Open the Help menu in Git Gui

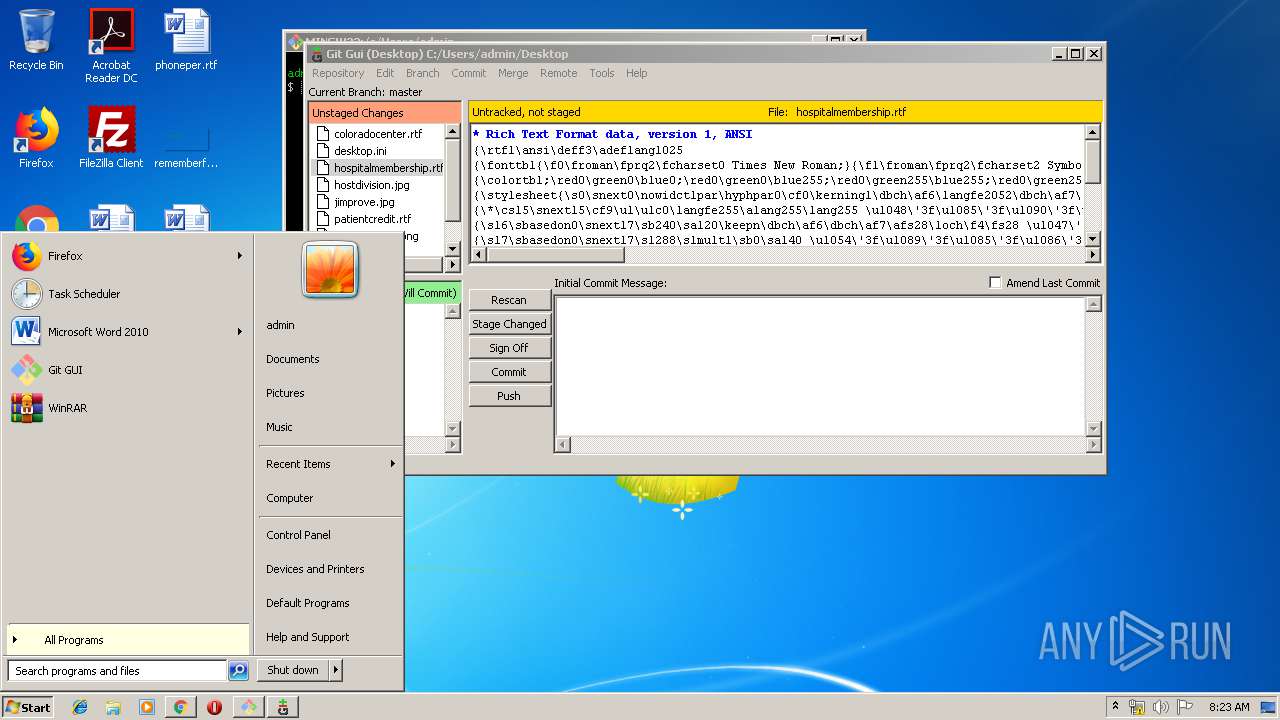637,73
